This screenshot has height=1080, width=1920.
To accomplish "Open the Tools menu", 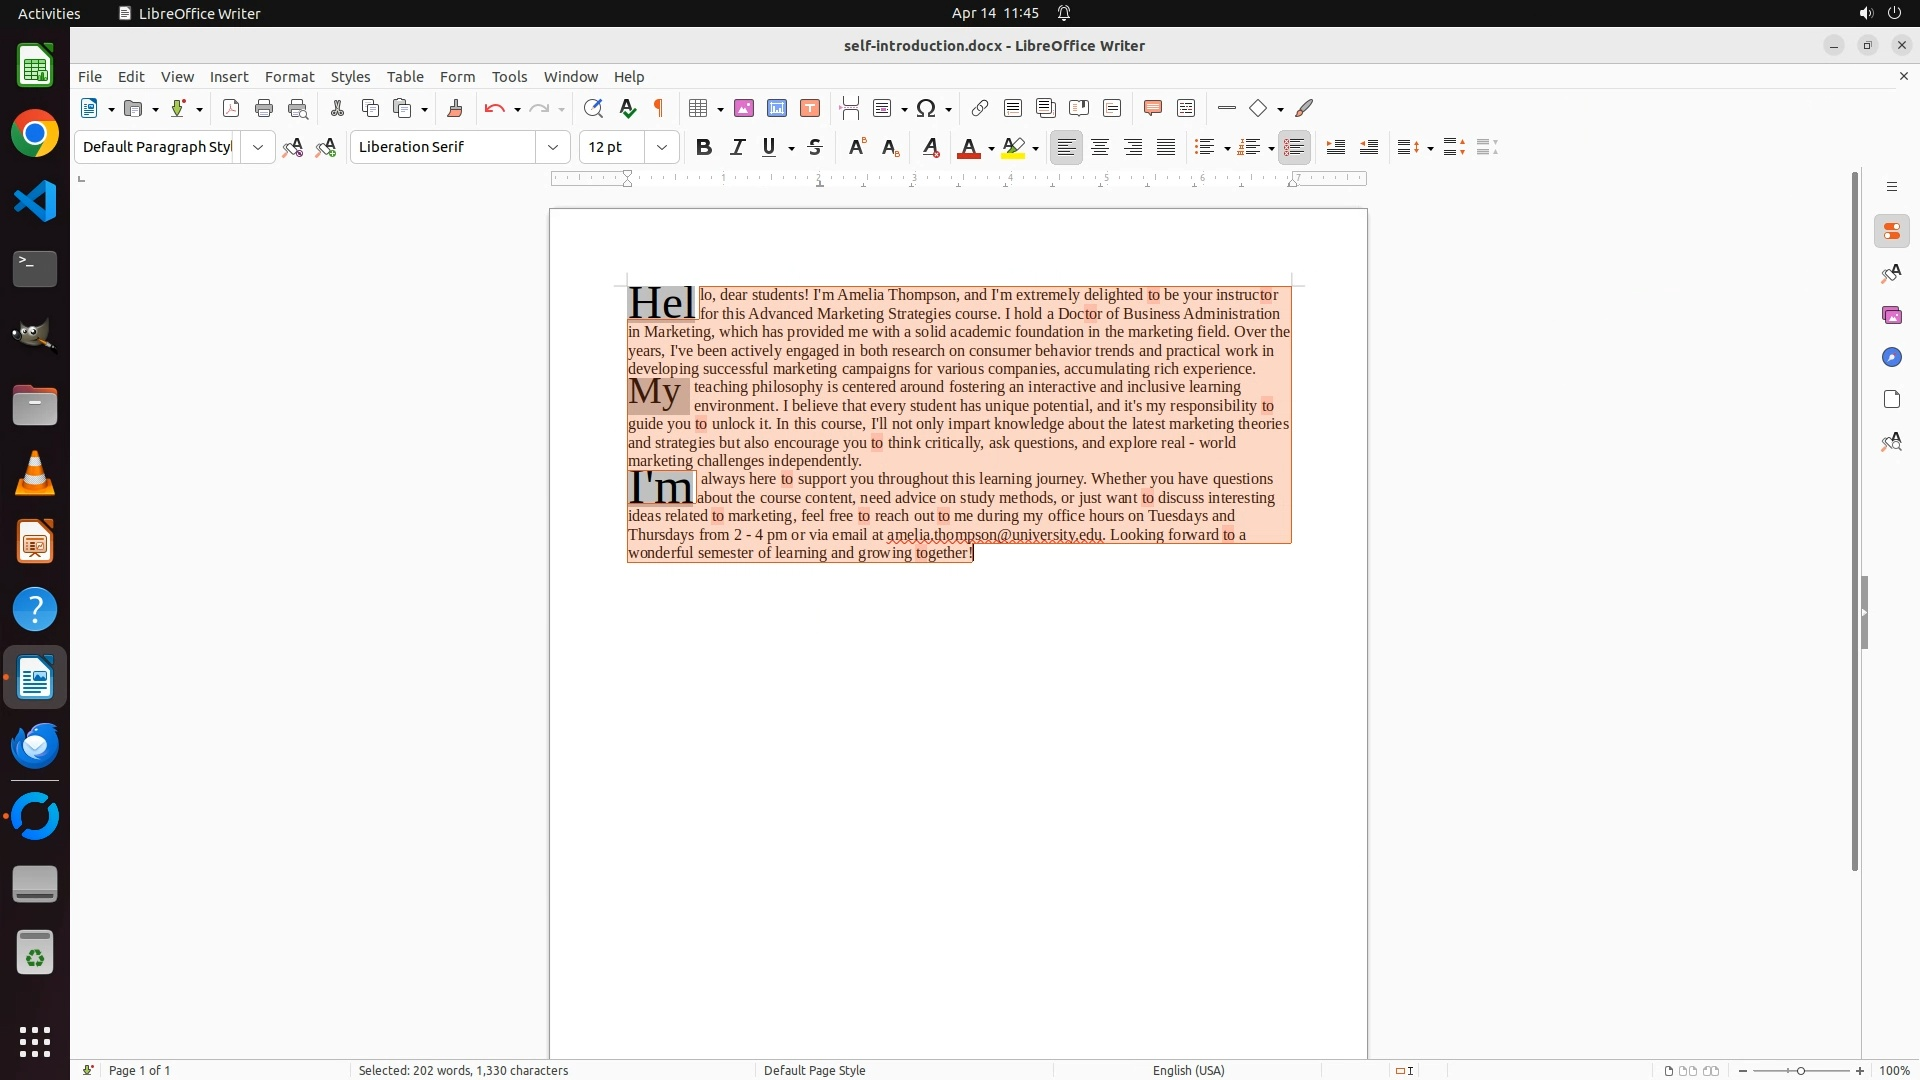I will 509,76.
